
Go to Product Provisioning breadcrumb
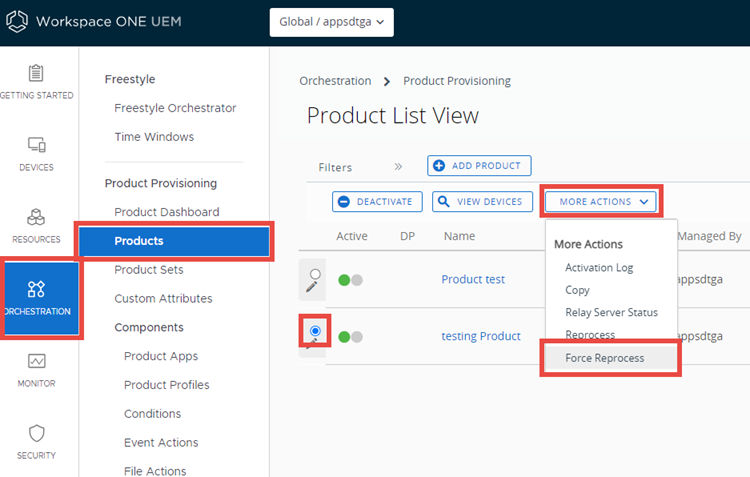457,81
